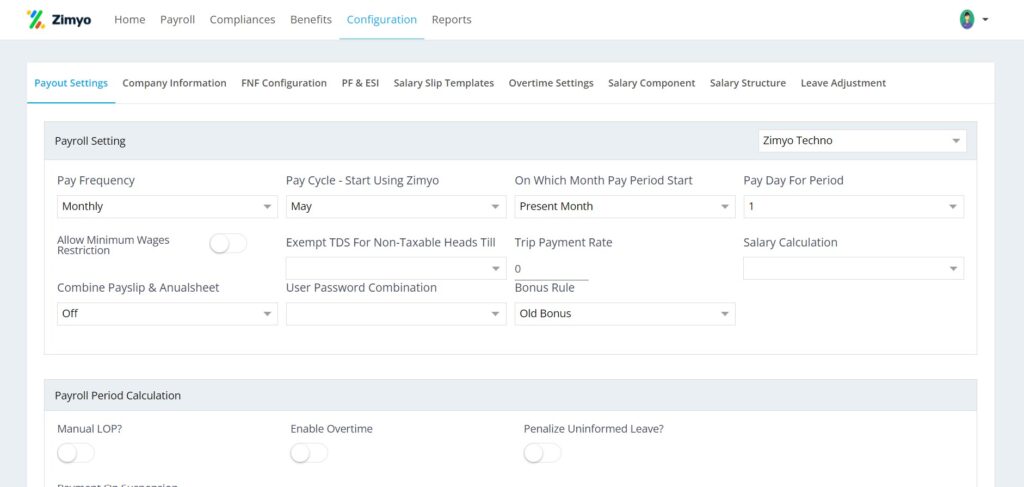Screen dimensions: 1024x487
Task: Open the Benefits menu
Action: [311, 20]
